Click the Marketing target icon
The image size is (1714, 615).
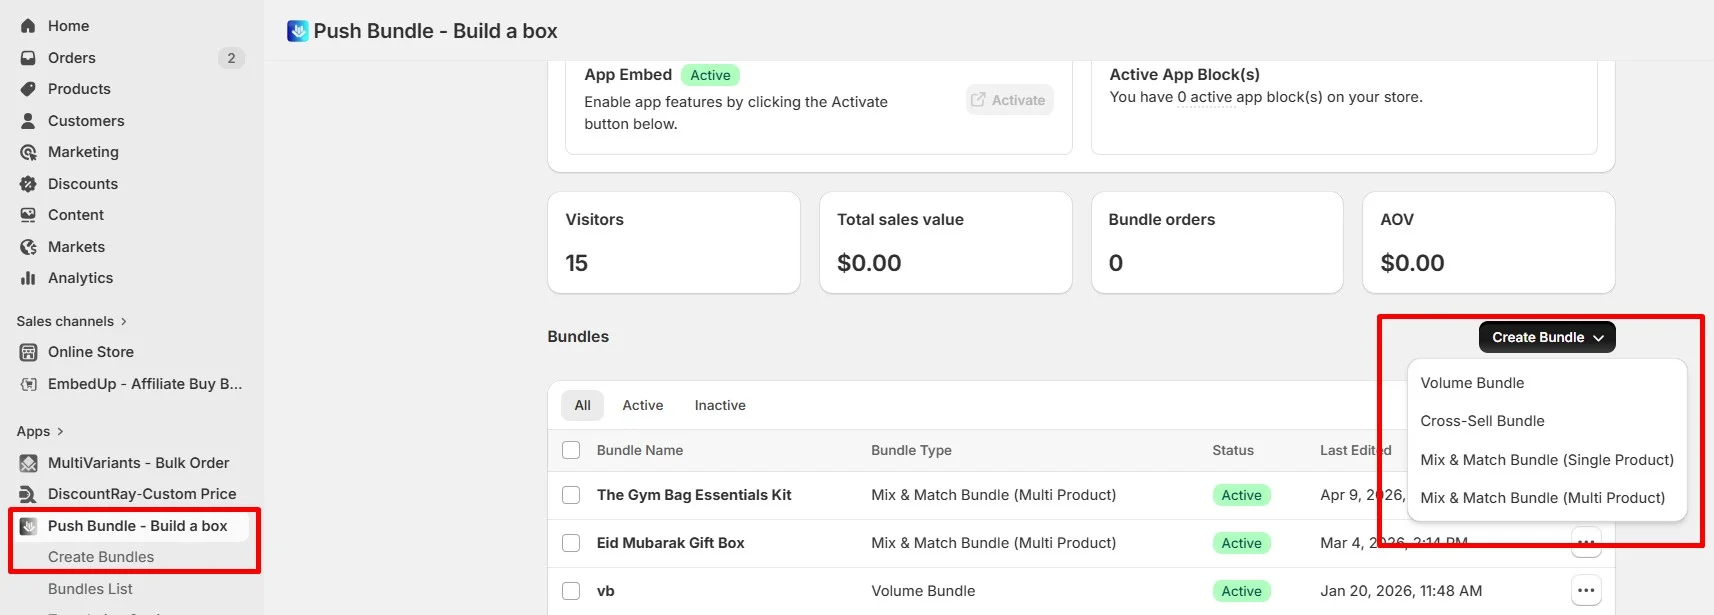click(28, 152)
